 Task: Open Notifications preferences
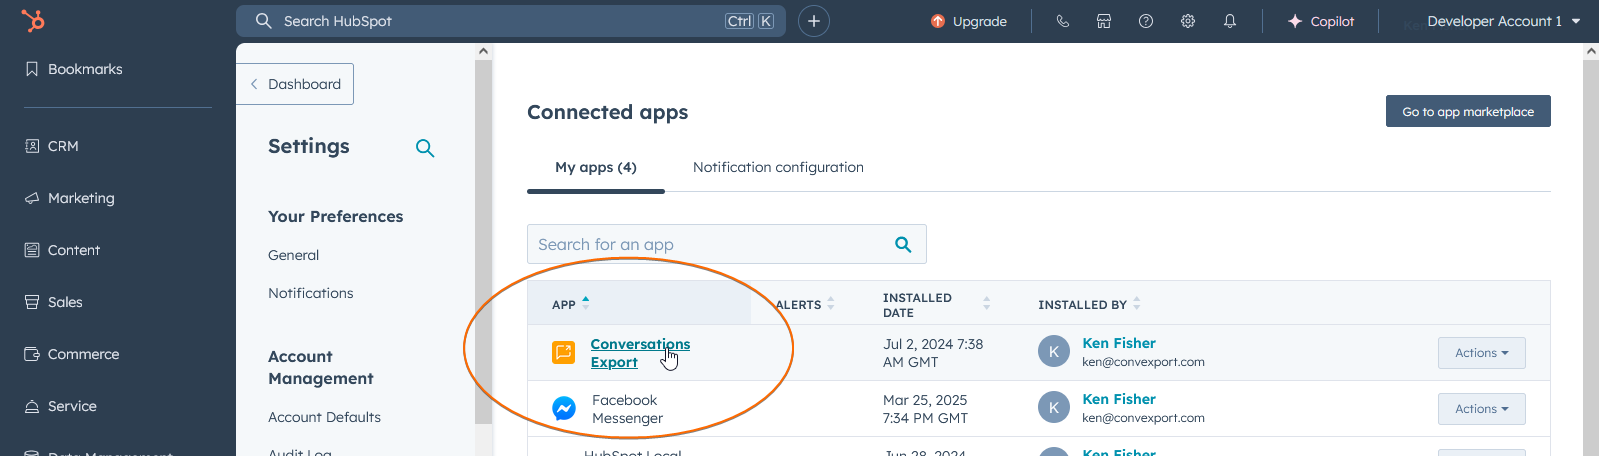coord(311,293)
